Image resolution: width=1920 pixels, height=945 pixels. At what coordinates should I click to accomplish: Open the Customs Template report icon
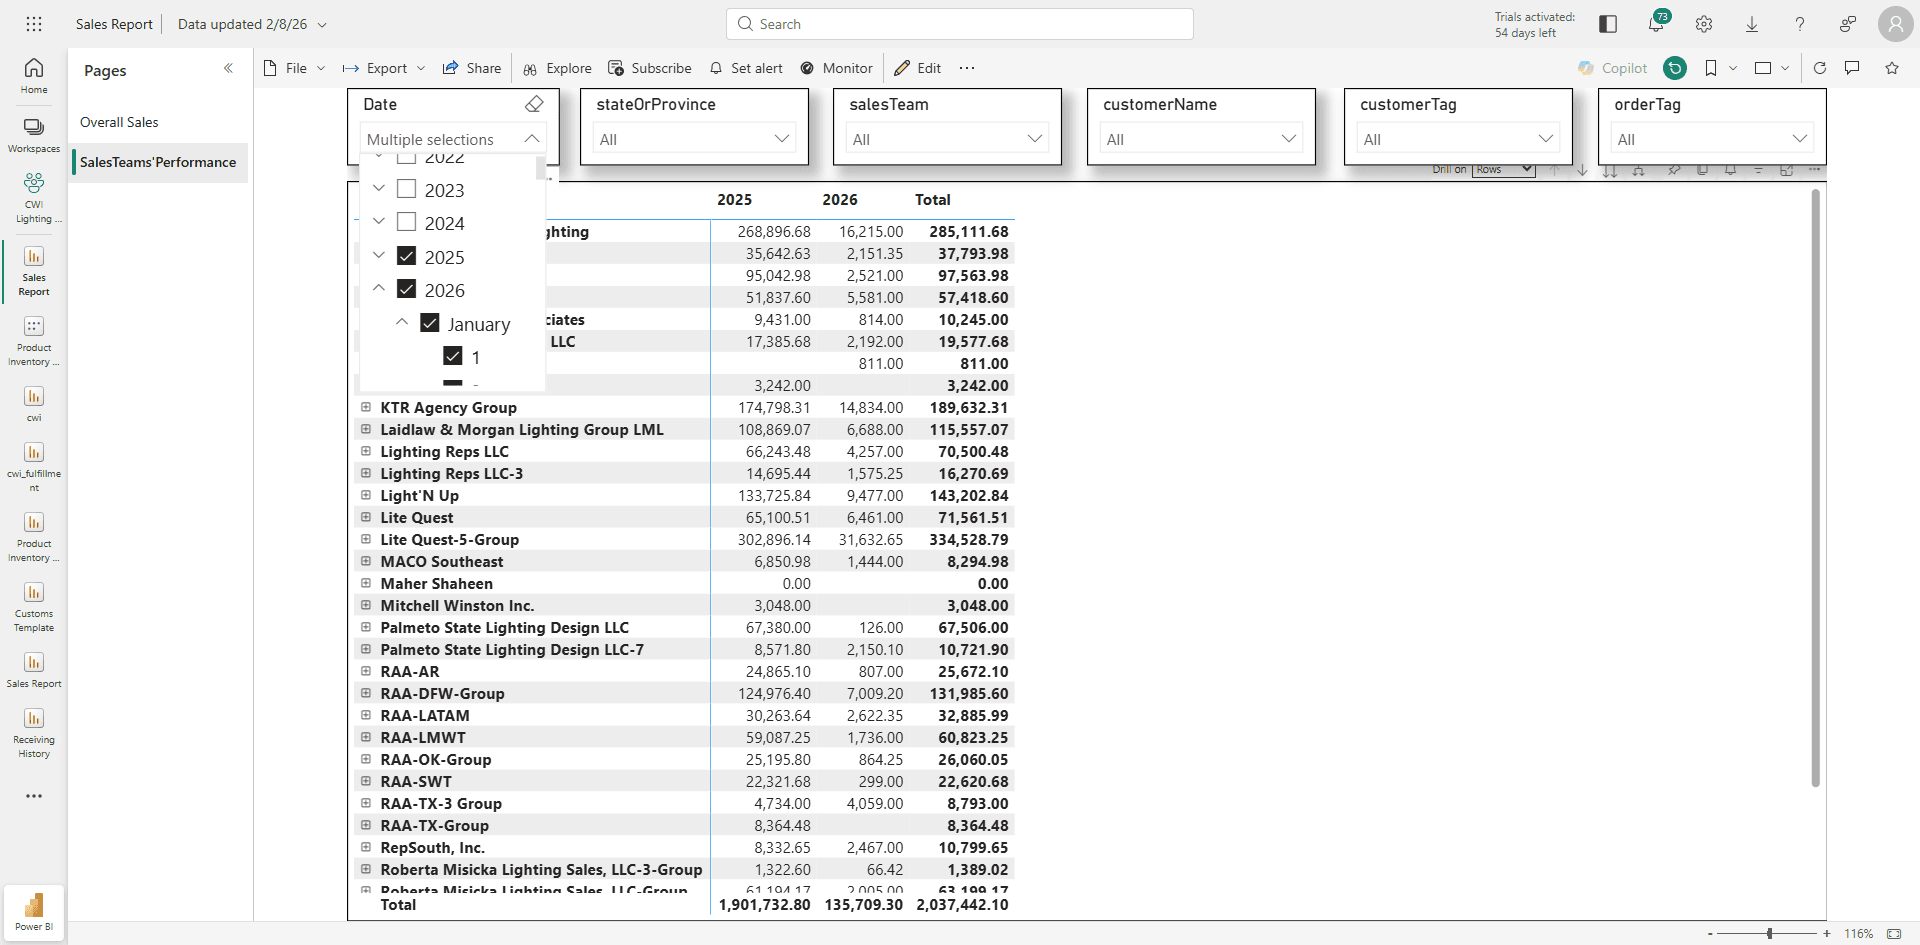coord(34,607)
